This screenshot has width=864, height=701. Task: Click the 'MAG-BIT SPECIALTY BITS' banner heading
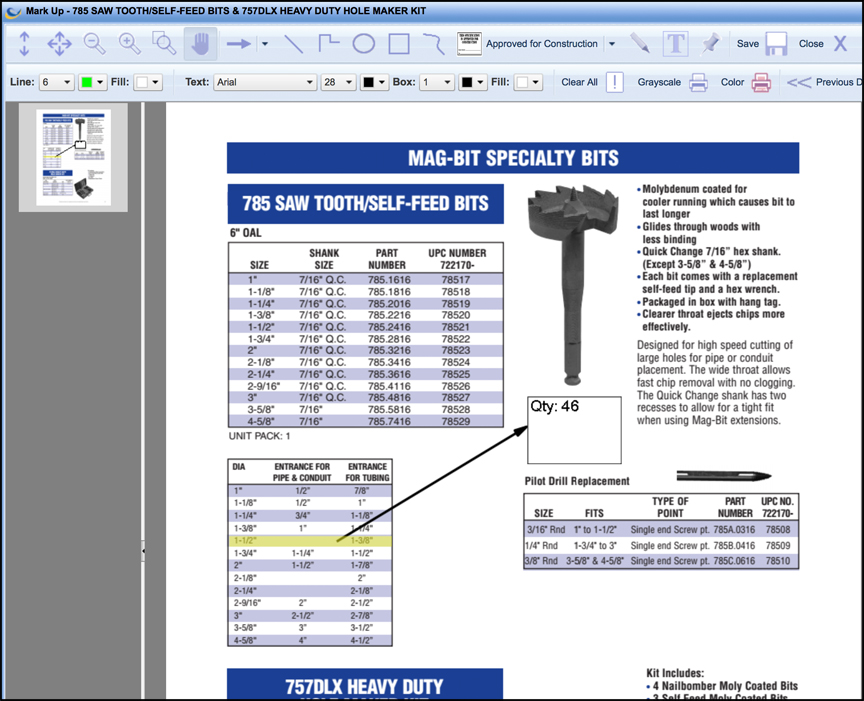513,158
